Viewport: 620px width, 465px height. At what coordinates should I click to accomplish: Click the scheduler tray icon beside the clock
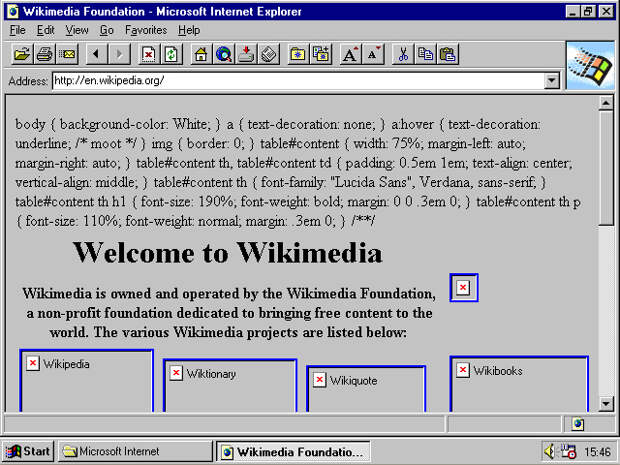569,451
